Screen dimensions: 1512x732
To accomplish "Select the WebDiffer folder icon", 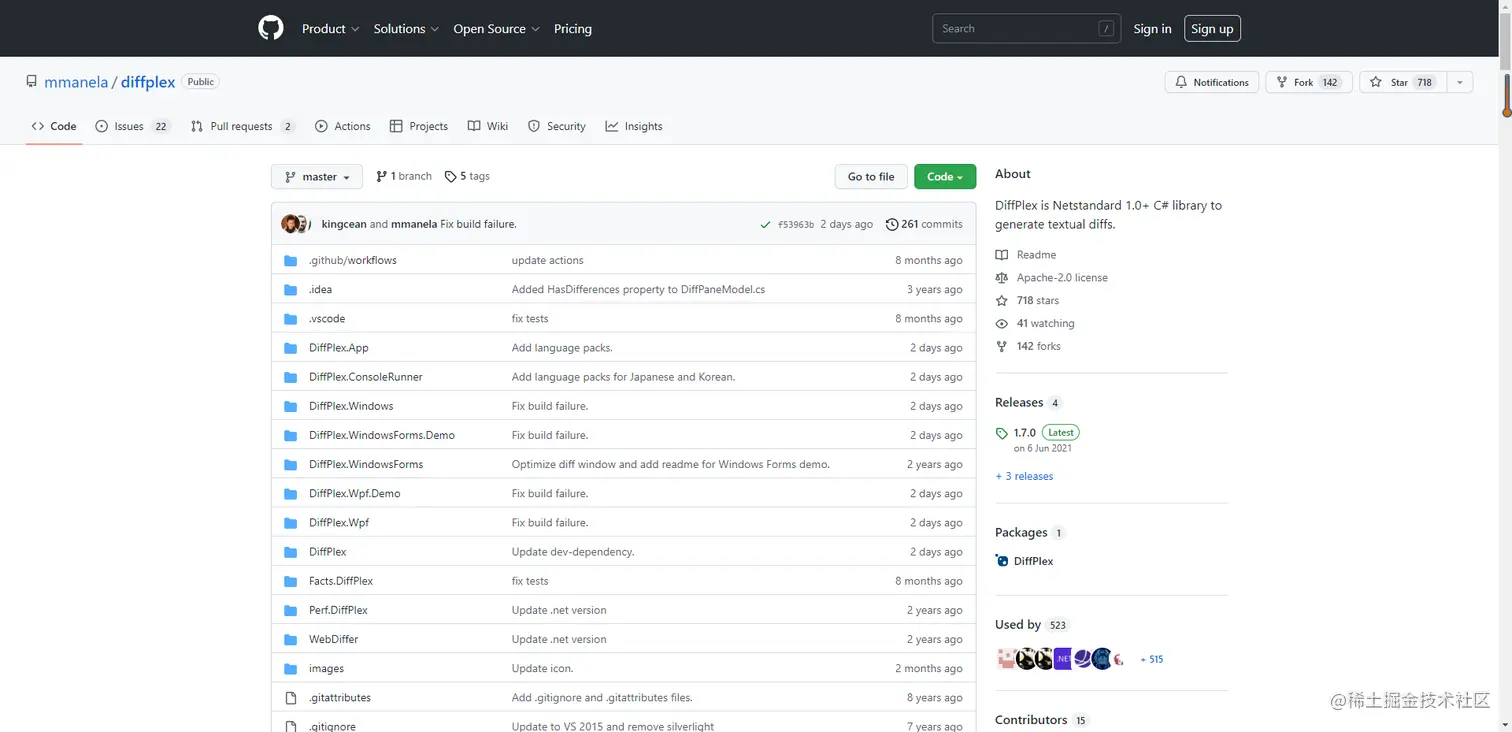I will click(x=291, y=639).
